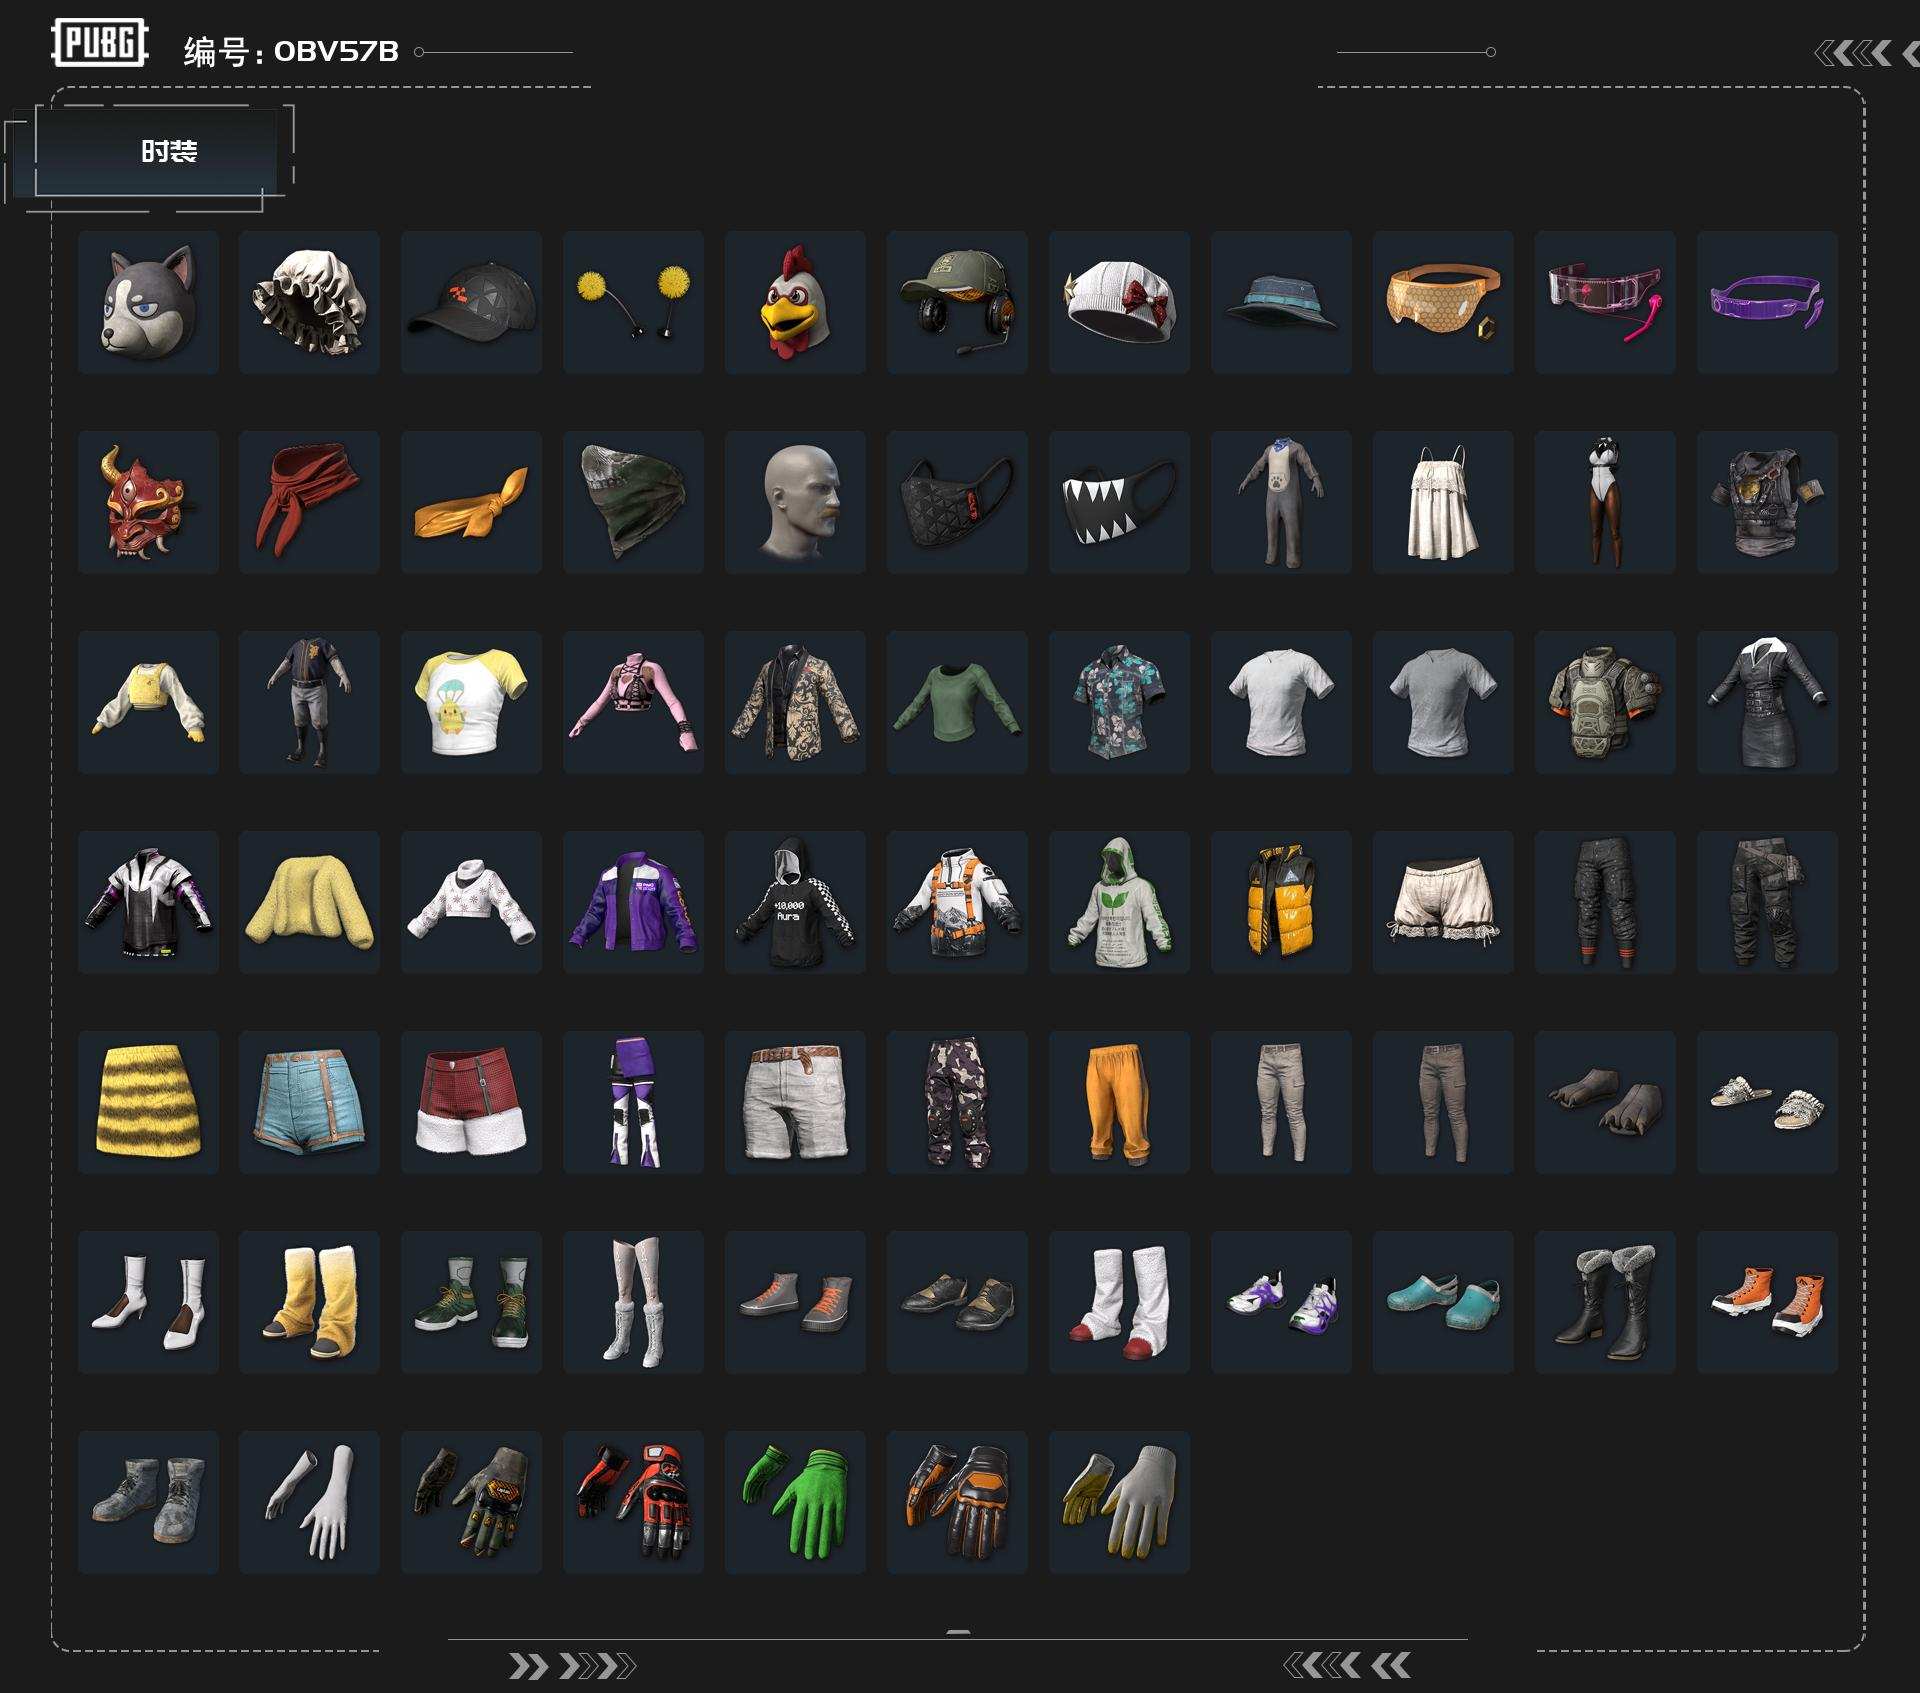Select the black quilted face mask
Image resolution: width=1920 pixels, height=1693 pixels.
point(957,502)
